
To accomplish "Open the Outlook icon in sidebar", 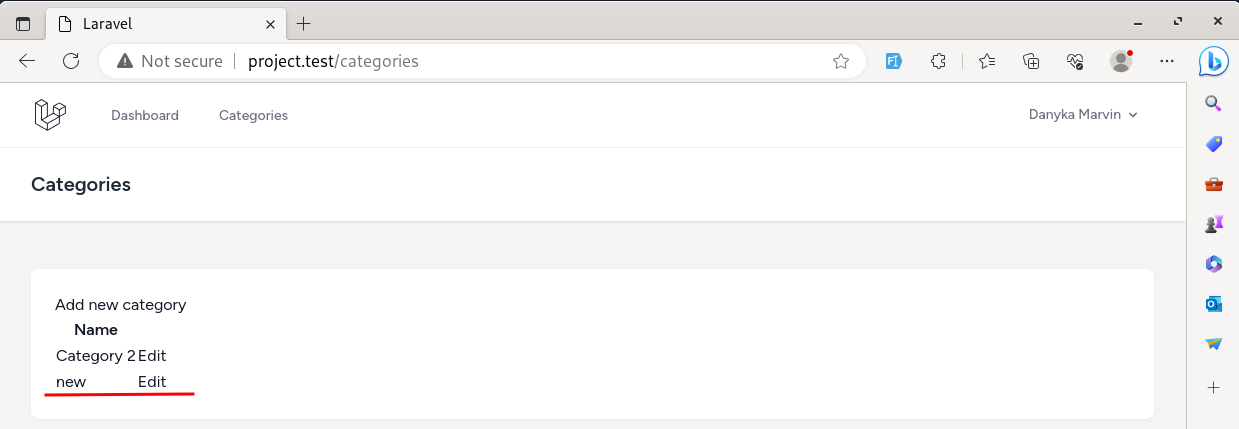I will coord(1213,304).
